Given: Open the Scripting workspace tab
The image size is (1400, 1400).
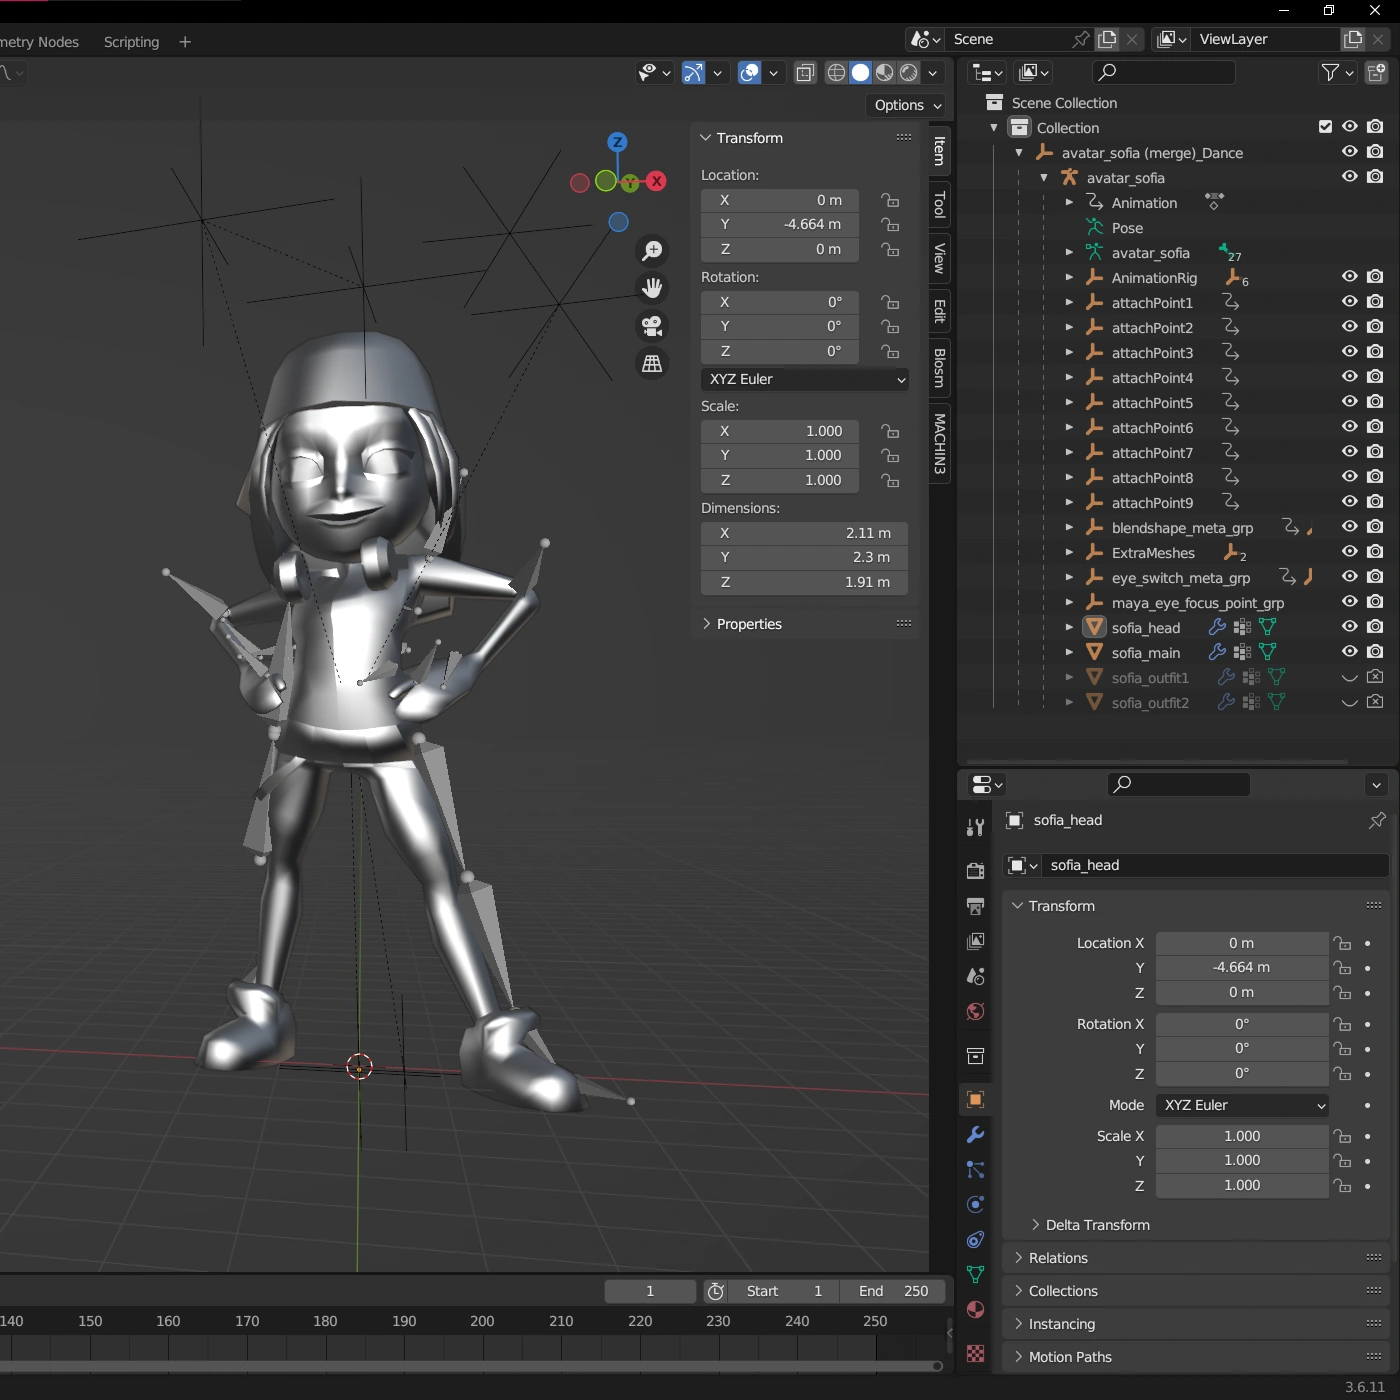Looking at the screenshot, I should (131, 42).
